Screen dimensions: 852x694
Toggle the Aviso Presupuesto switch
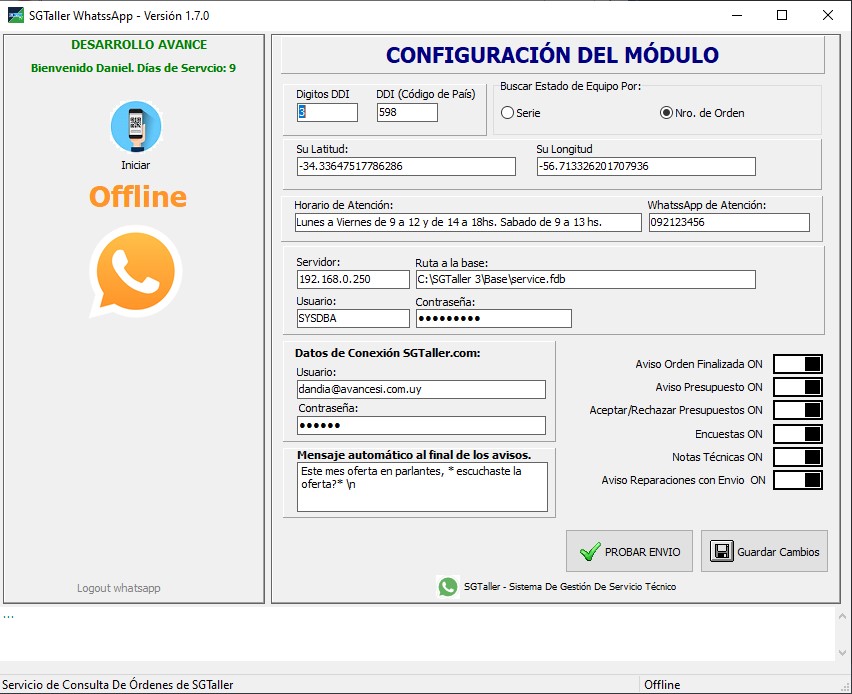click(x=798, y=387)
